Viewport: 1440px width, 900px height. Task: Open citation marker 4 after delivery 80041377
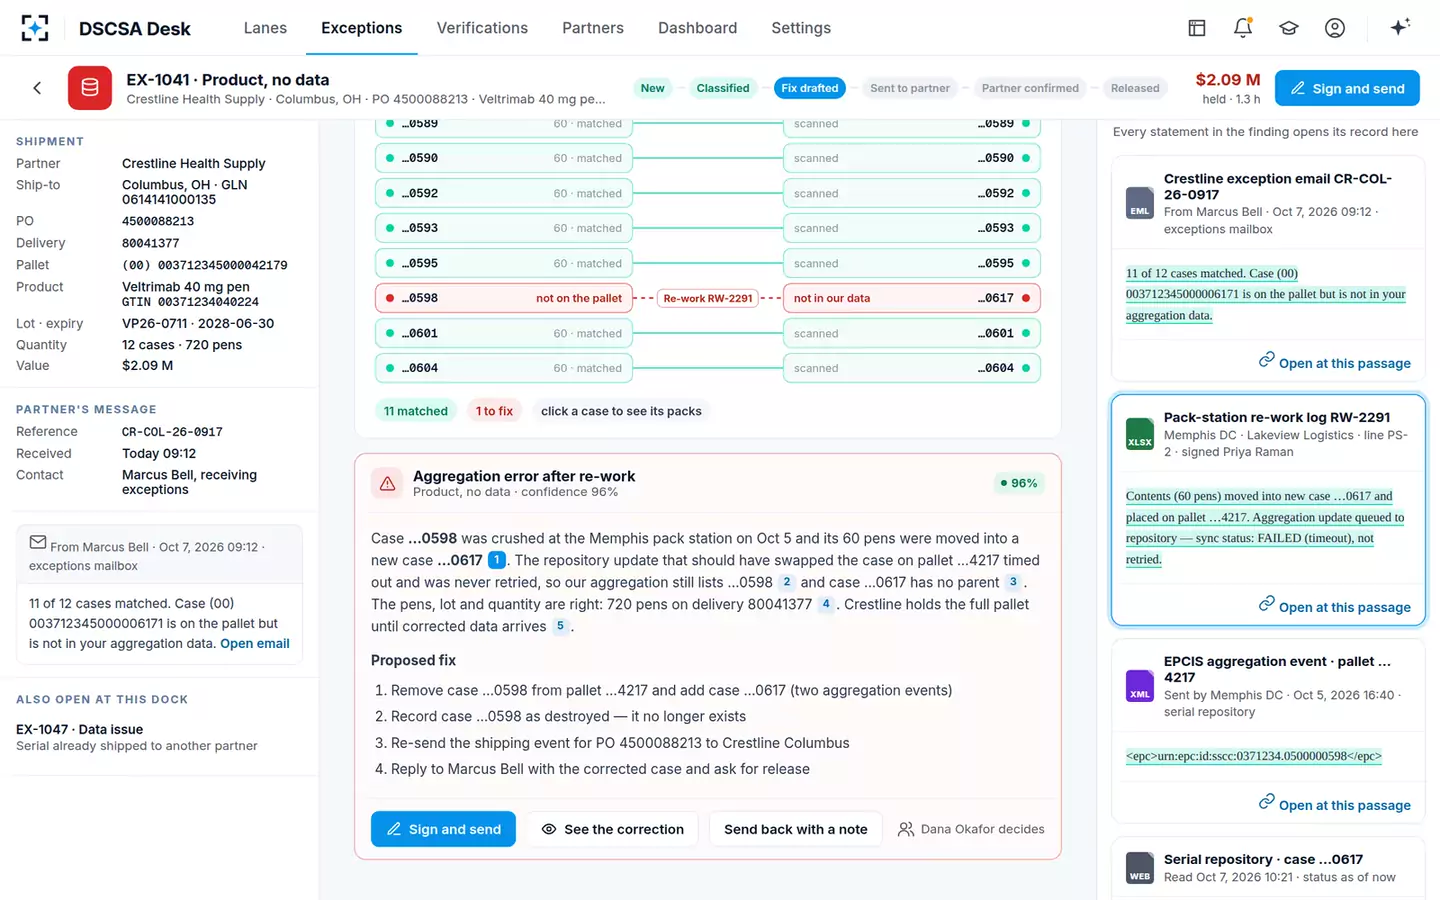pyautogui.click(x=826, y=604)
